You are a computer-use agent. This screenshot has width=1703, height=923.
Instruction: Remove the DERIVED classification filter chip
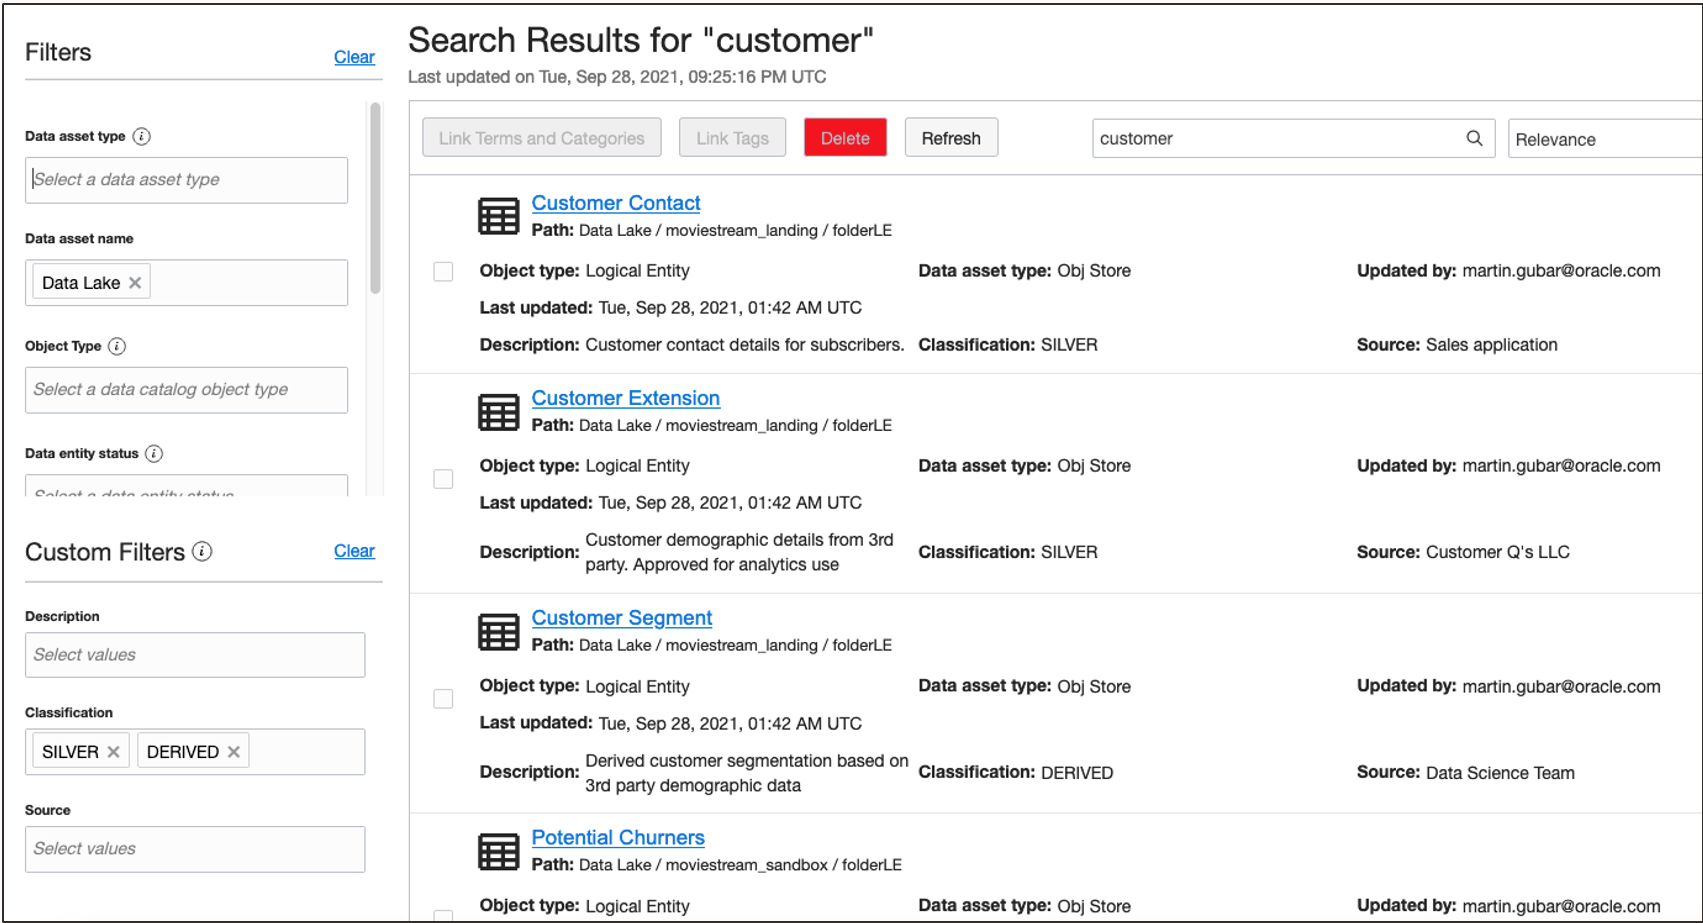pyautogui.click(x=233, y=750)
